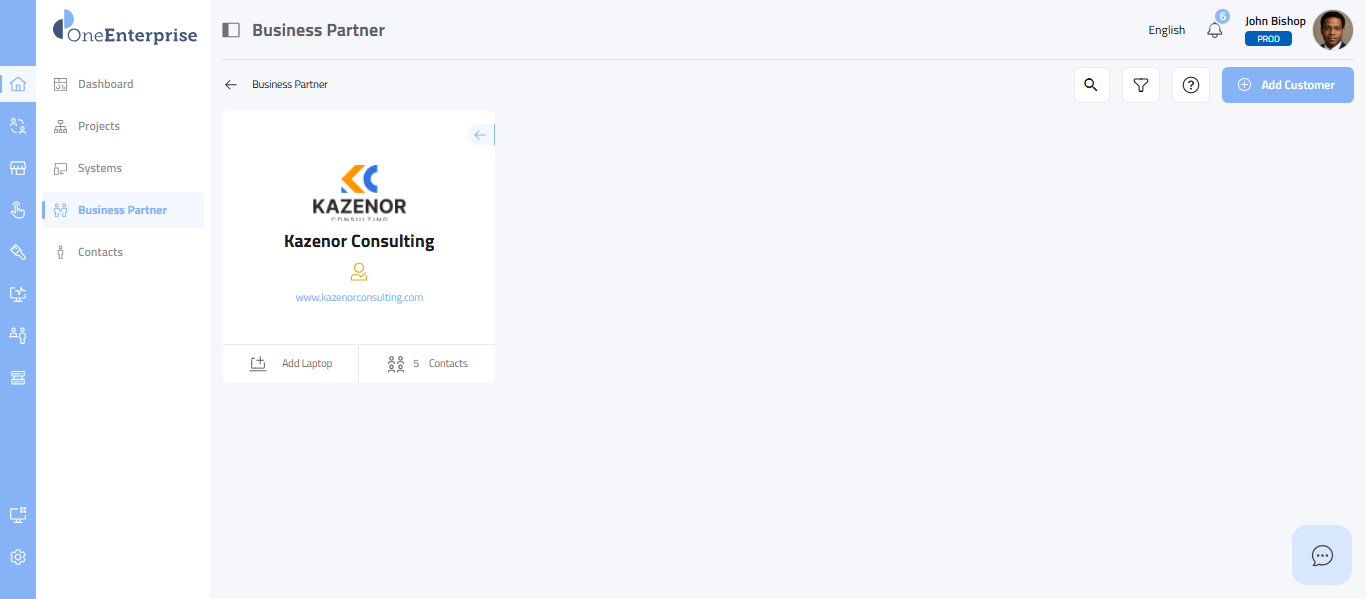The width and height of the screenshot is (1366, 599).
Task: Open www.kazenorconsulting.com link
Action: pyautogui.click(x=359, y=297)
